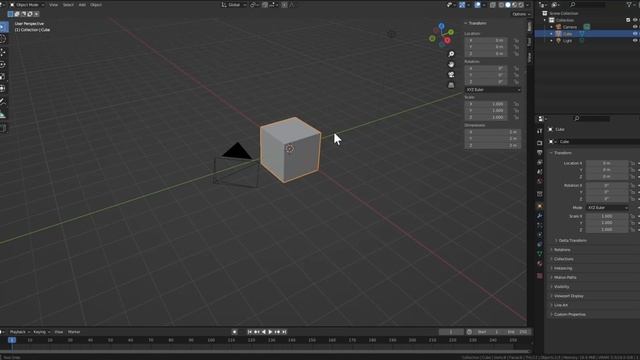Open the World properties tab icon
The image size is (640, 360).
point(540,181)
